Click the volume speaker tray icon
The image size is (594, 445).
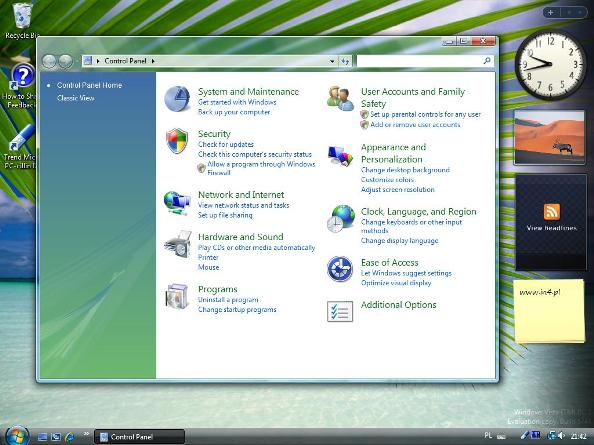click(561, 436)
